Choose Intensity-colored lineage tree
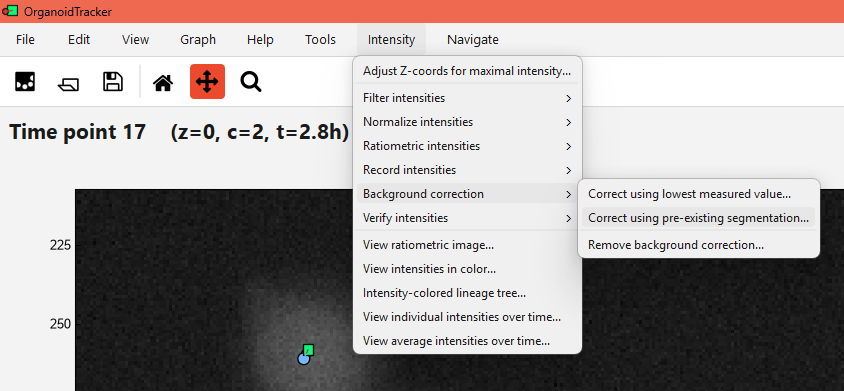The width and height of the screenshot is (844, 391). coord(467,293)
